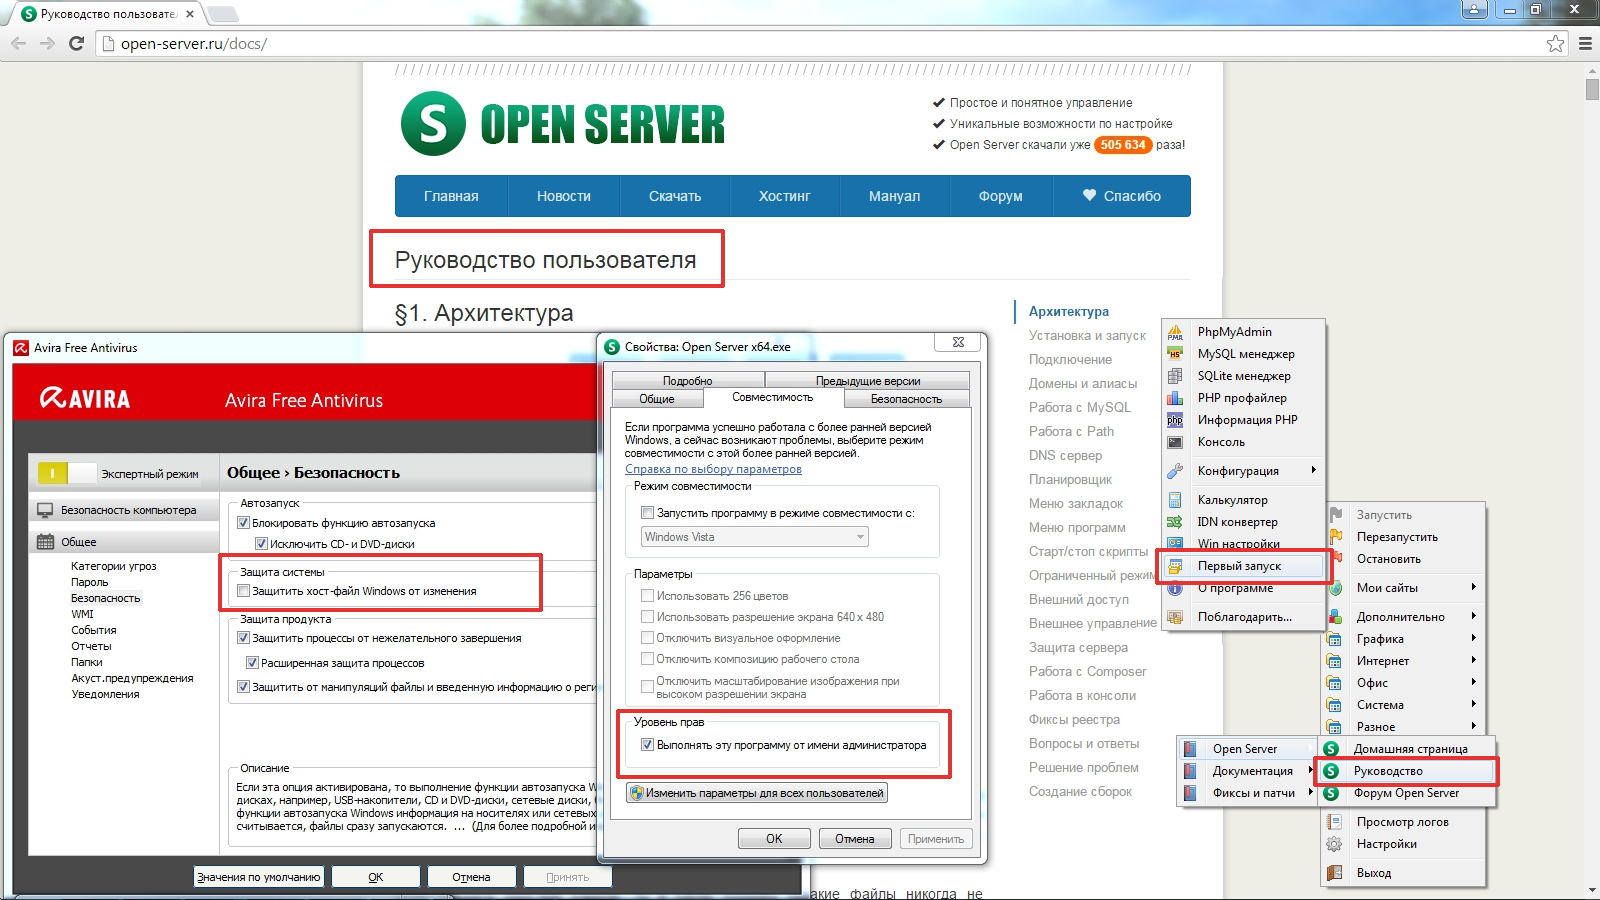The image size is (1600, 900).
Task: Click the Настройки gear icon
Action: [1334, 844]
